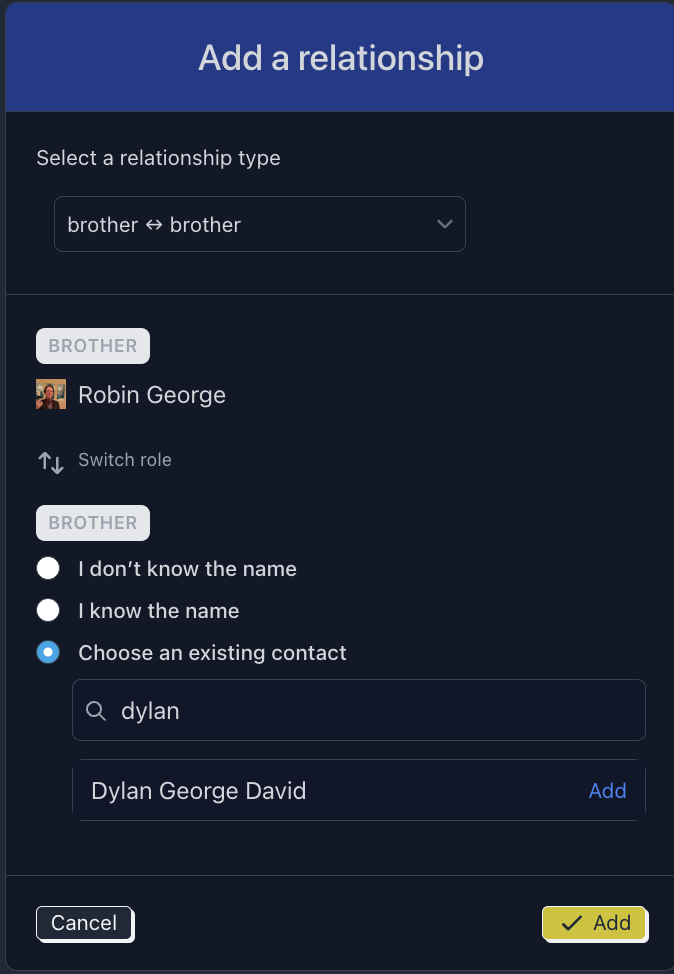The image size is (674, 974).
Task: Click the up-down arrow next to Switch role
Action: pyautogui.click(x=50, y=461)
